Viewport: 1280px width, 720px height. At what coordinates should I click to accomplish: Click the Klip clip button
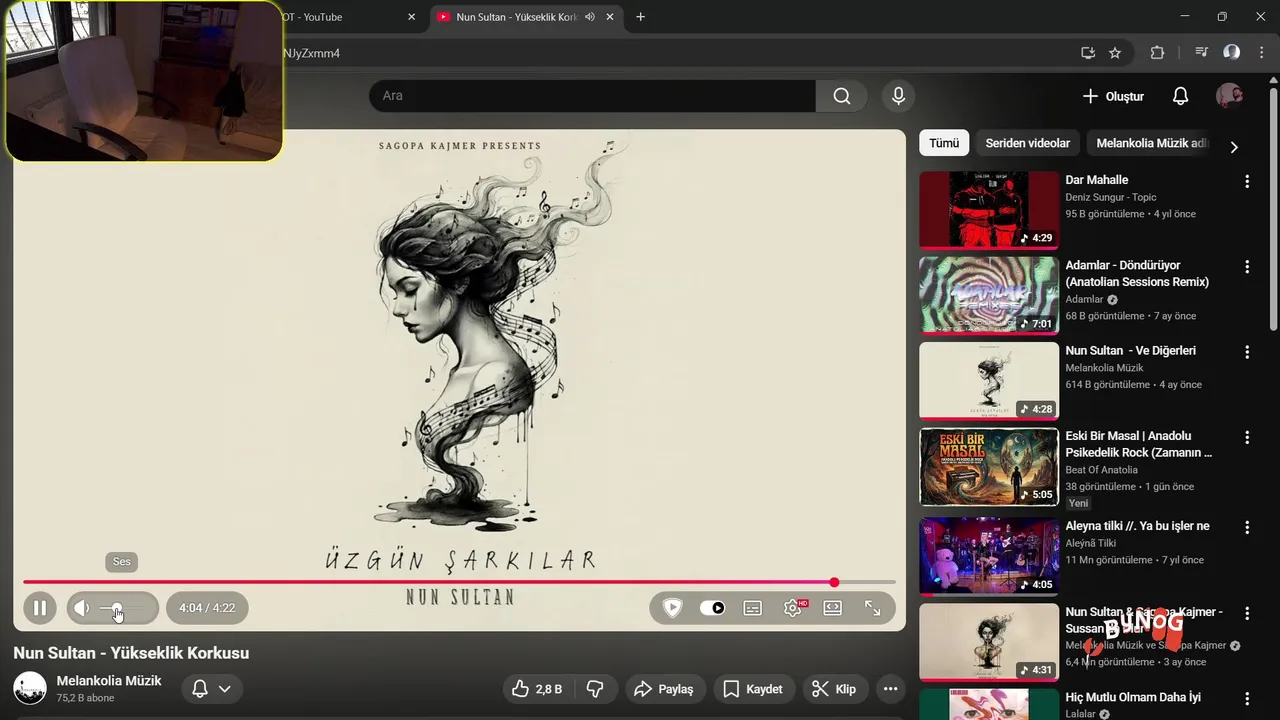pyautogui.click(x=834, y=689)
